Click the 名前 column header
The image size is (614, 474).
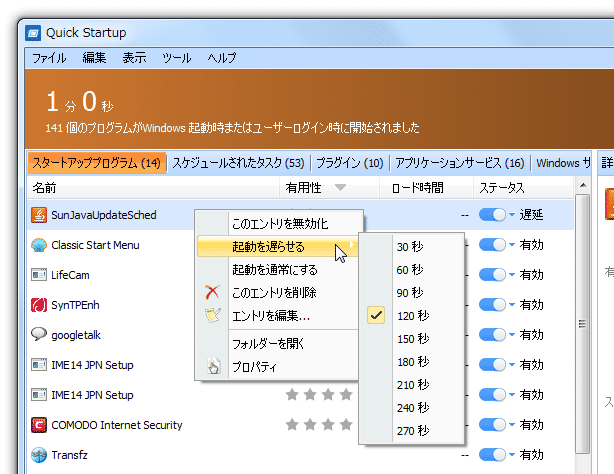tap(153, 188)
